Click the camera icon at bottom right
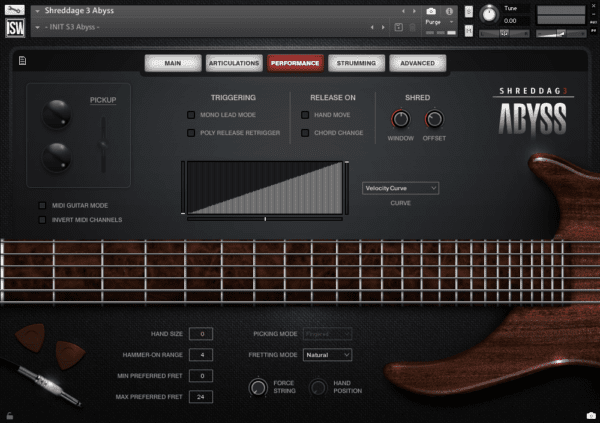 591,415
